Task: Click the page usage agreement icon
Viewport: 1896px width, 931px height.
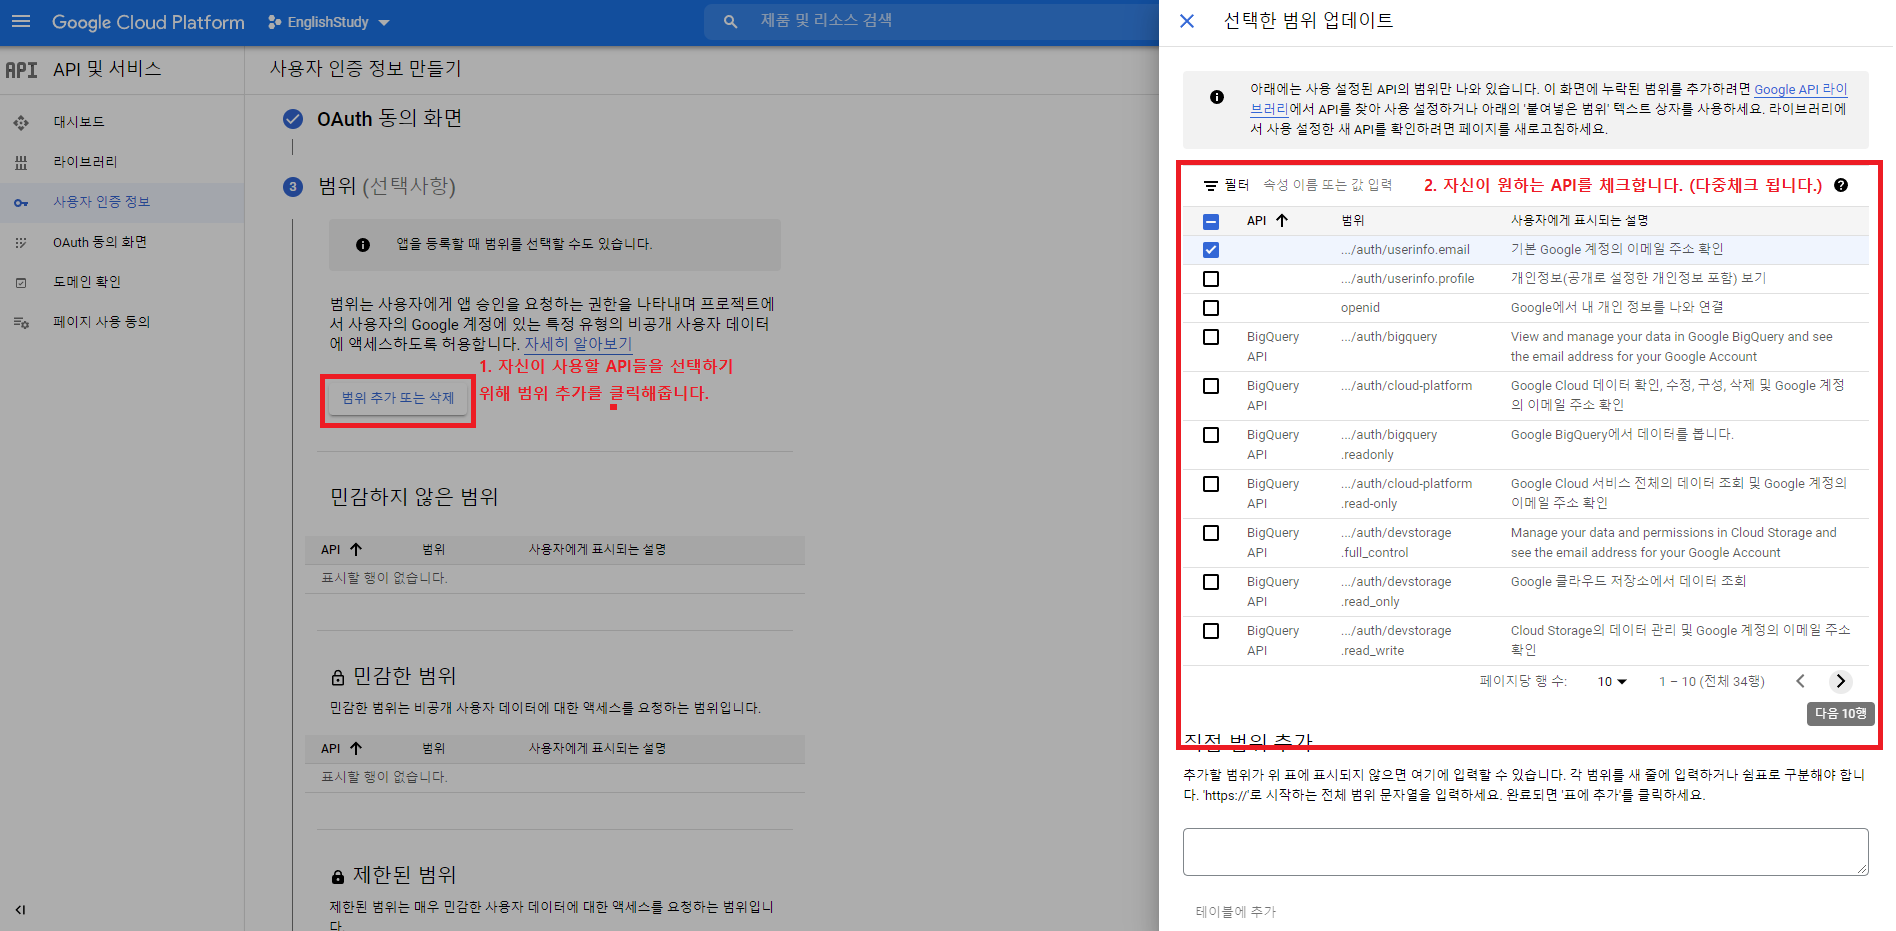Action: [21, 322]
